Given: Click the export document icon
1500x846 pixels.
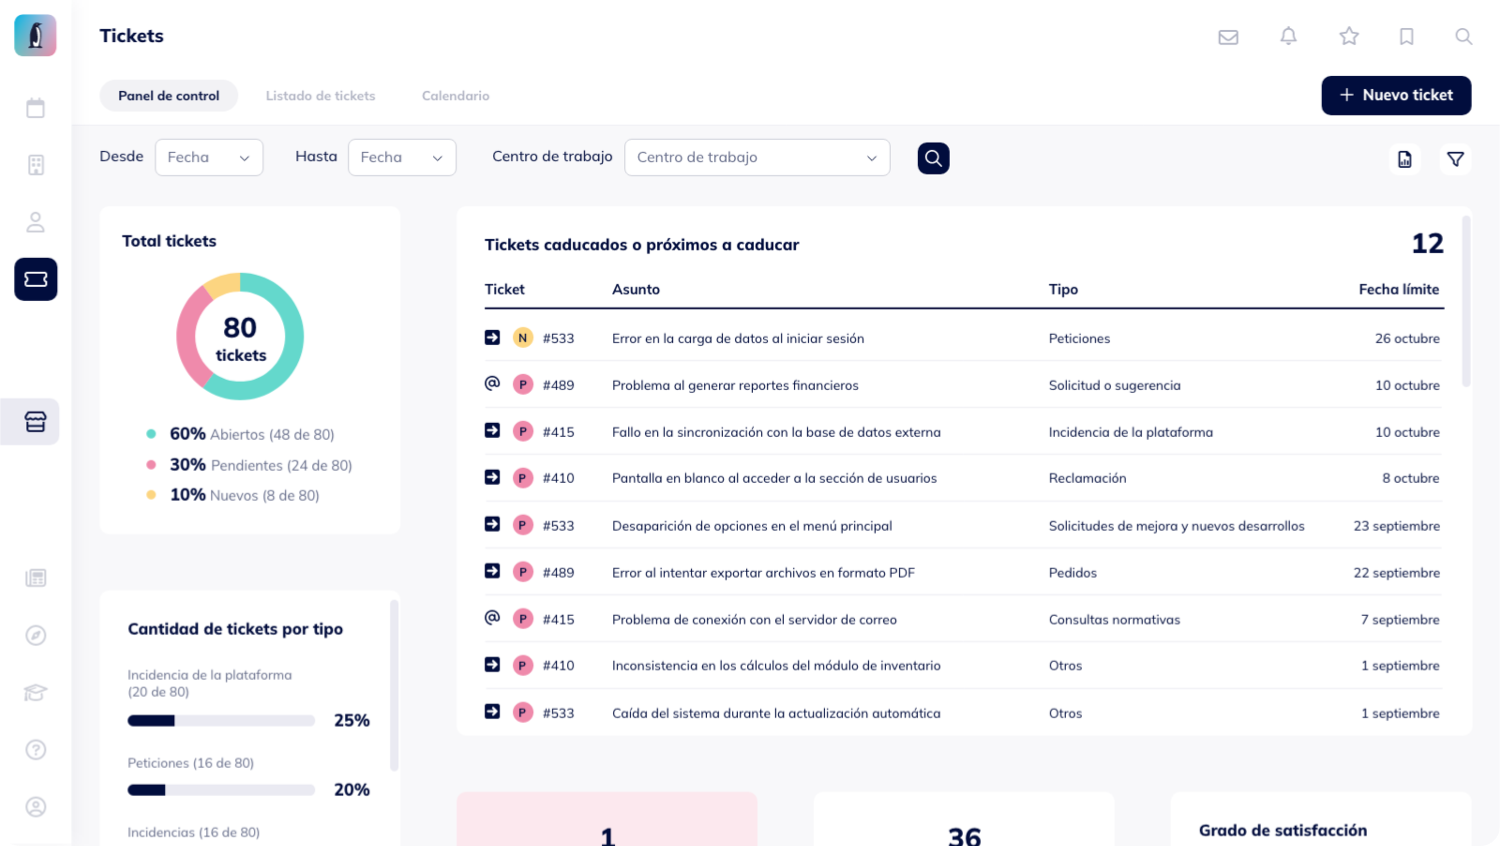Looking at the screenshot, I should pyautogui.click(x=1405, y=159).
